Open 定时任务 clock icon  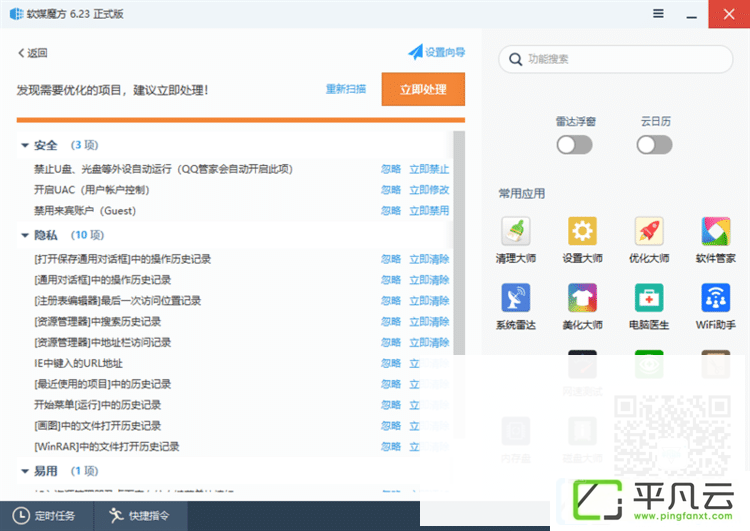21,516
